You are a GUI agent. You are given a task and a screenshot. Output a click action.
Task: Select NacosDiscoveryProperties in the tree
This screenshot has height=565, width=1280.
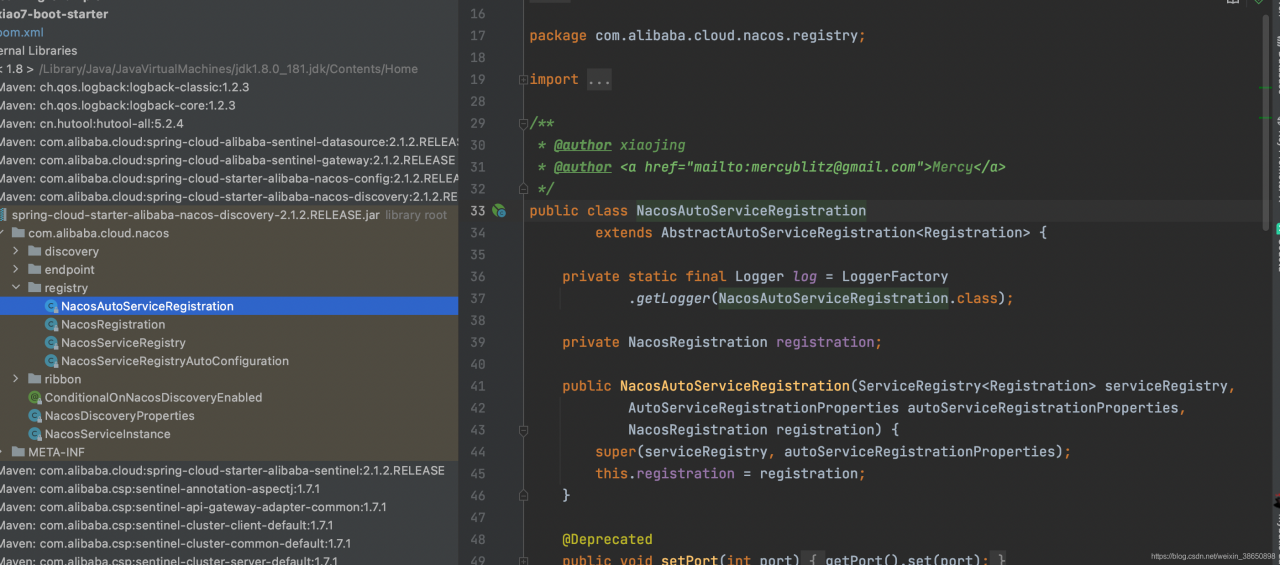(120, 415)
